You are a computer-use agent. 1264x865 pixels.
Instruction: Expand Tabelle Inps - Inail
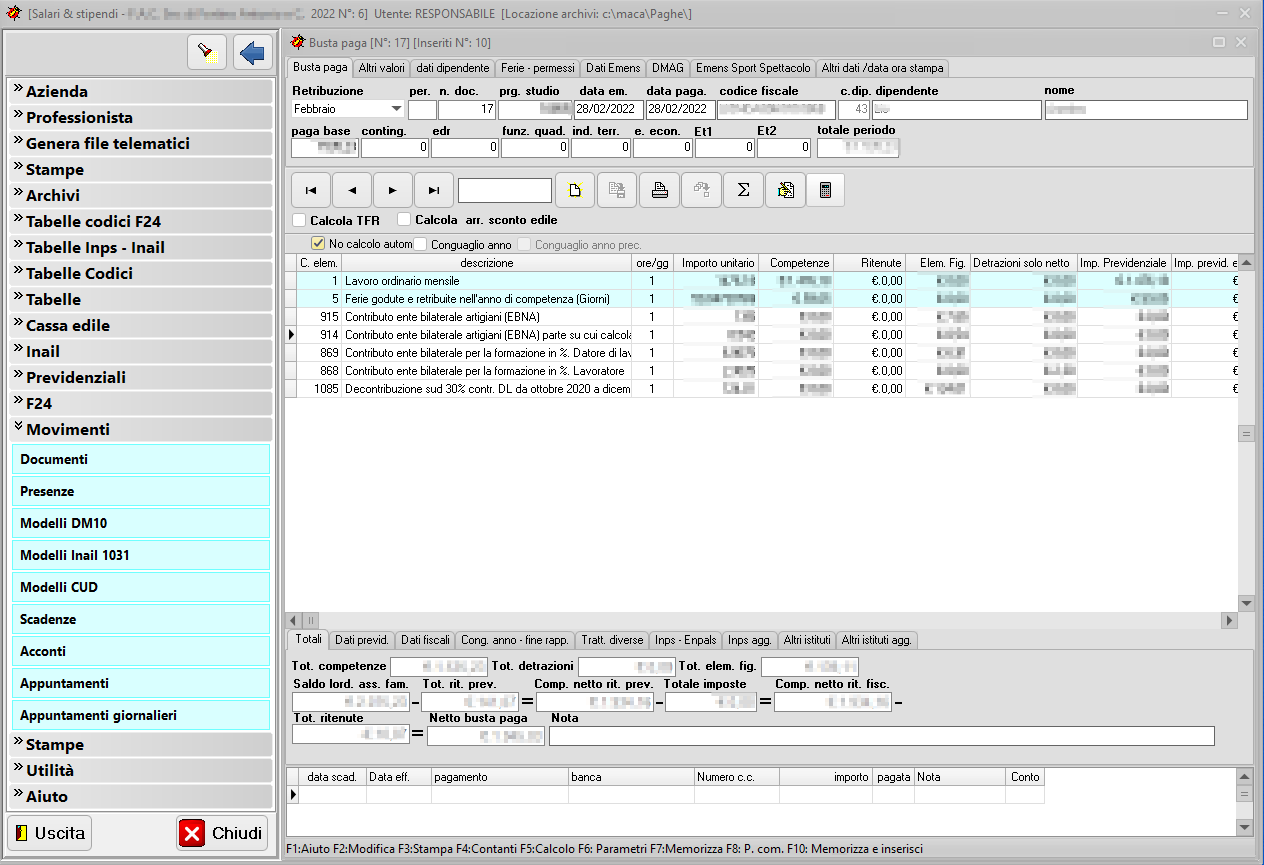point(141,247)
